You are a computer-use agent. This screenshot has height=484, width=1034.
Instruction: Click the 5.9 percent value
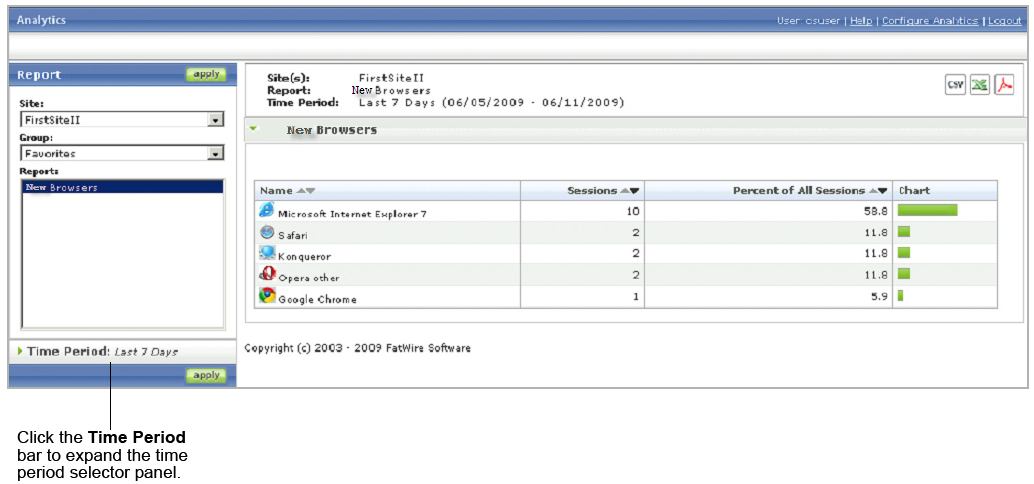pyautogui.click(x=880, y=296)
